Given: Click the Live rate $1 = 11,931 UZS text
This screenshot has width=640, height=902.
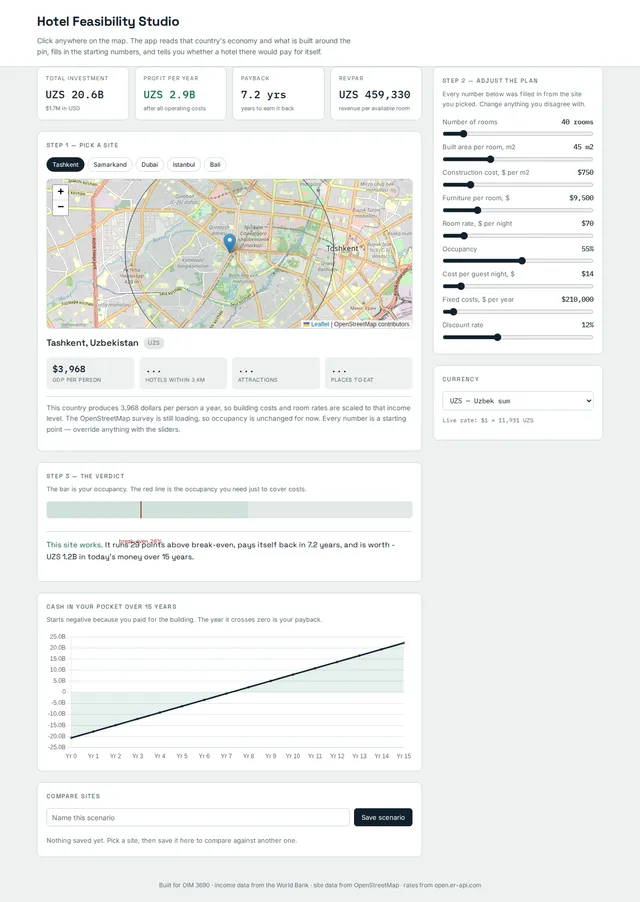Looking at the screenshot, I should (488, 421).
